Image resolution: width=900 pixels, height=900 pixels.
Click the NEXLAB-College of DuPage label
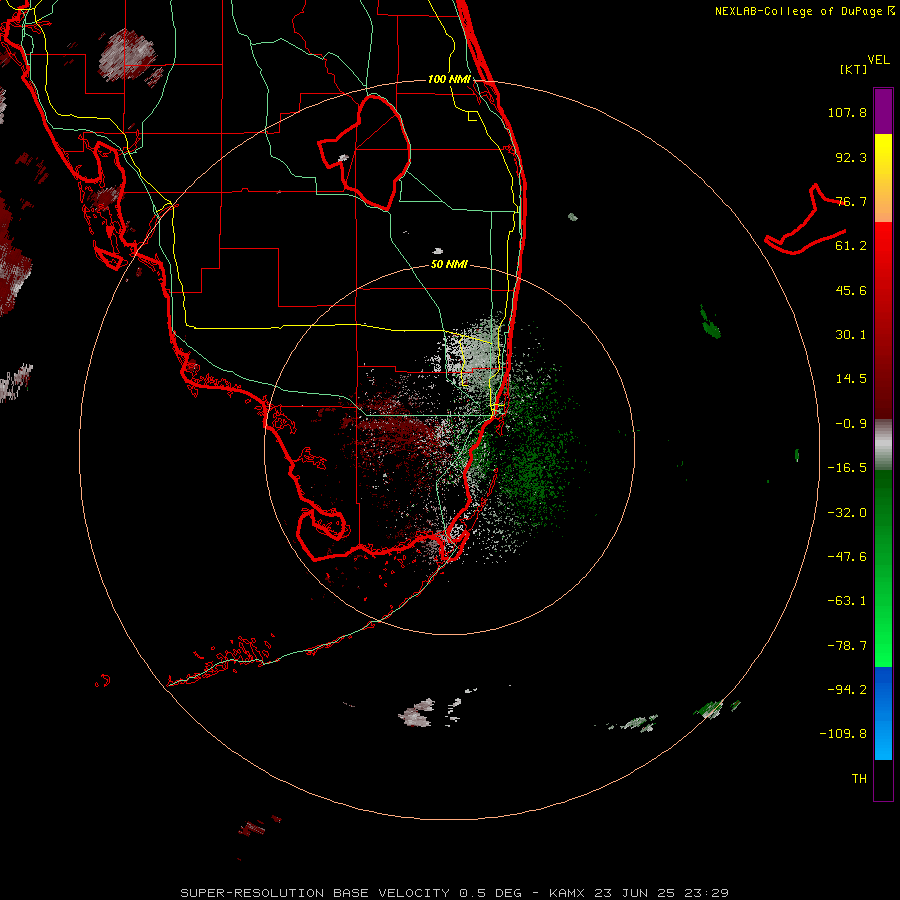point(805,11)
